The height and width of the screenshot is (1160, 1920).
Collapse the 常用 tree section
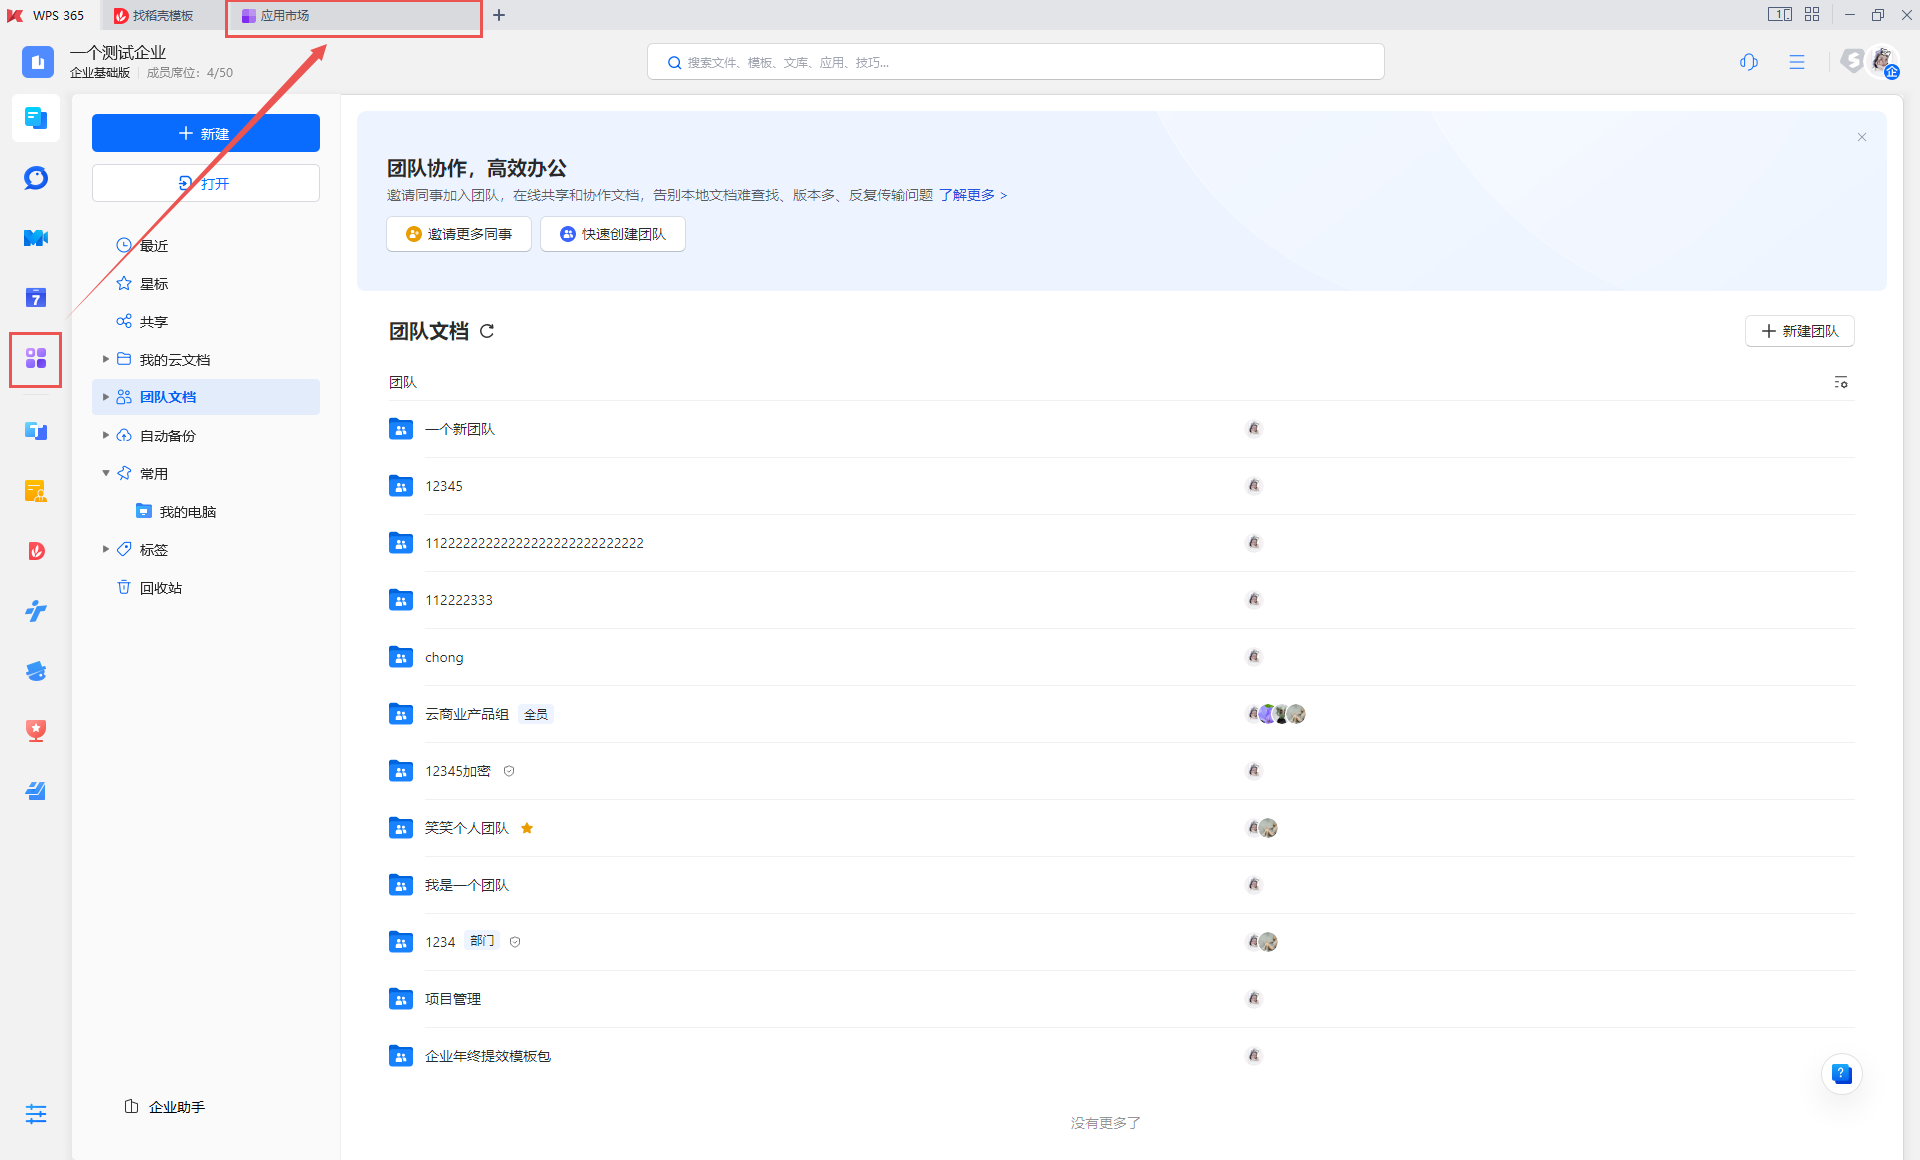pyautogui.click(x=106, y=473)
